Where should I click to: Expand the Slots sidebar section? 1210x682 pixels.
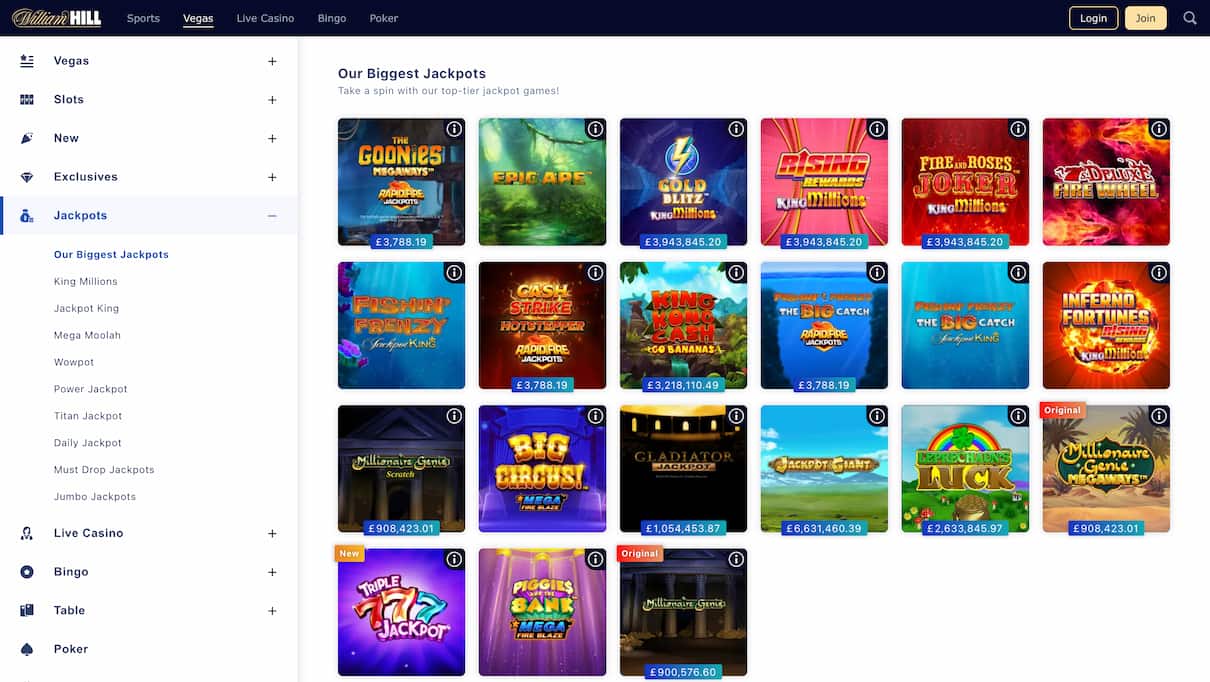tap(272, 100)
